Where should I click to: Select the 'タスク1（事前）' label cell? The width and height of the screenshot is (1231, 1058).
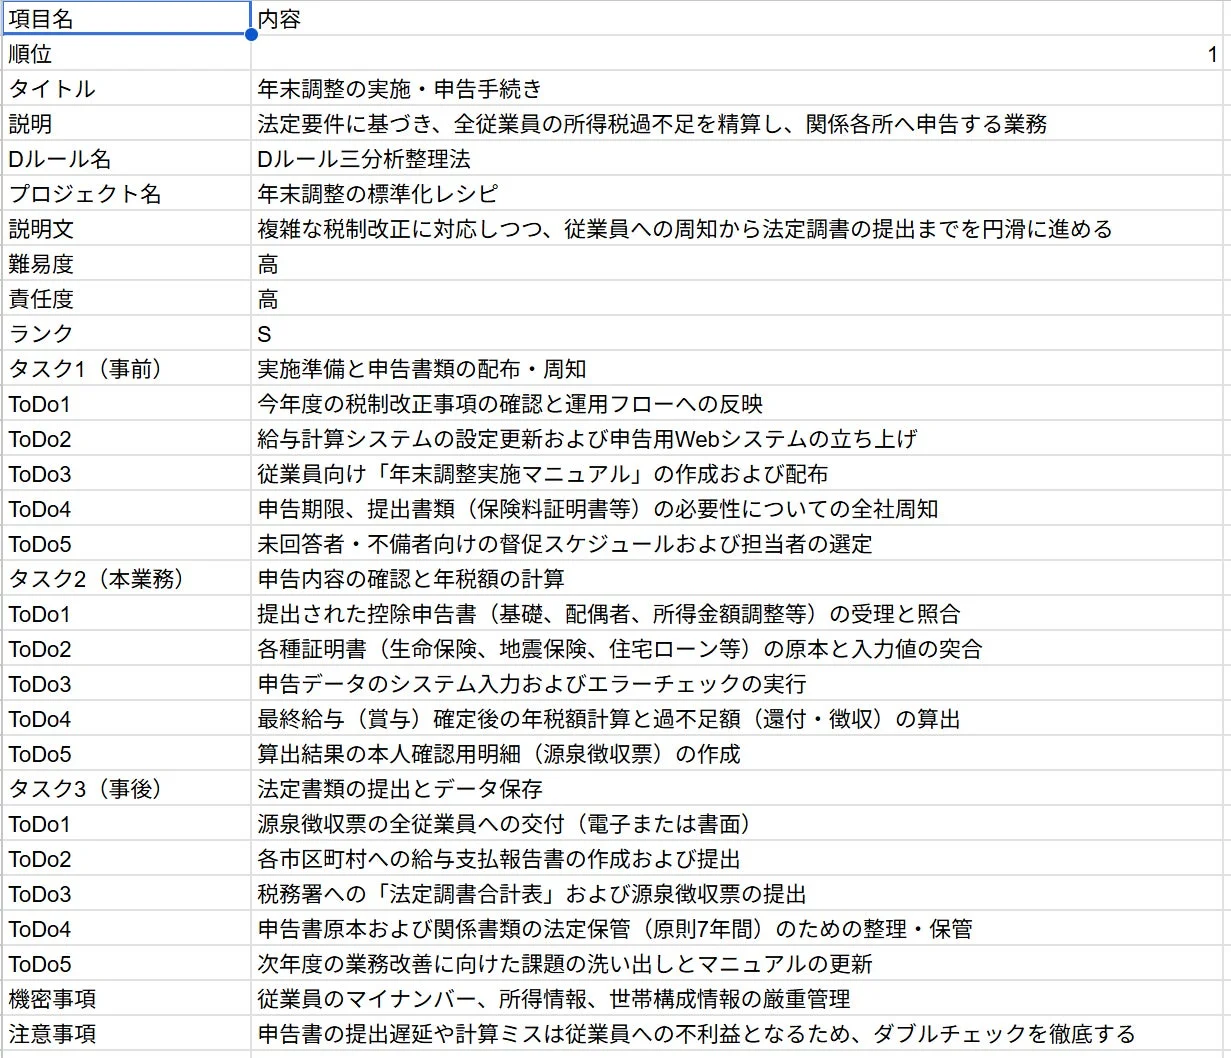point(125,368)
